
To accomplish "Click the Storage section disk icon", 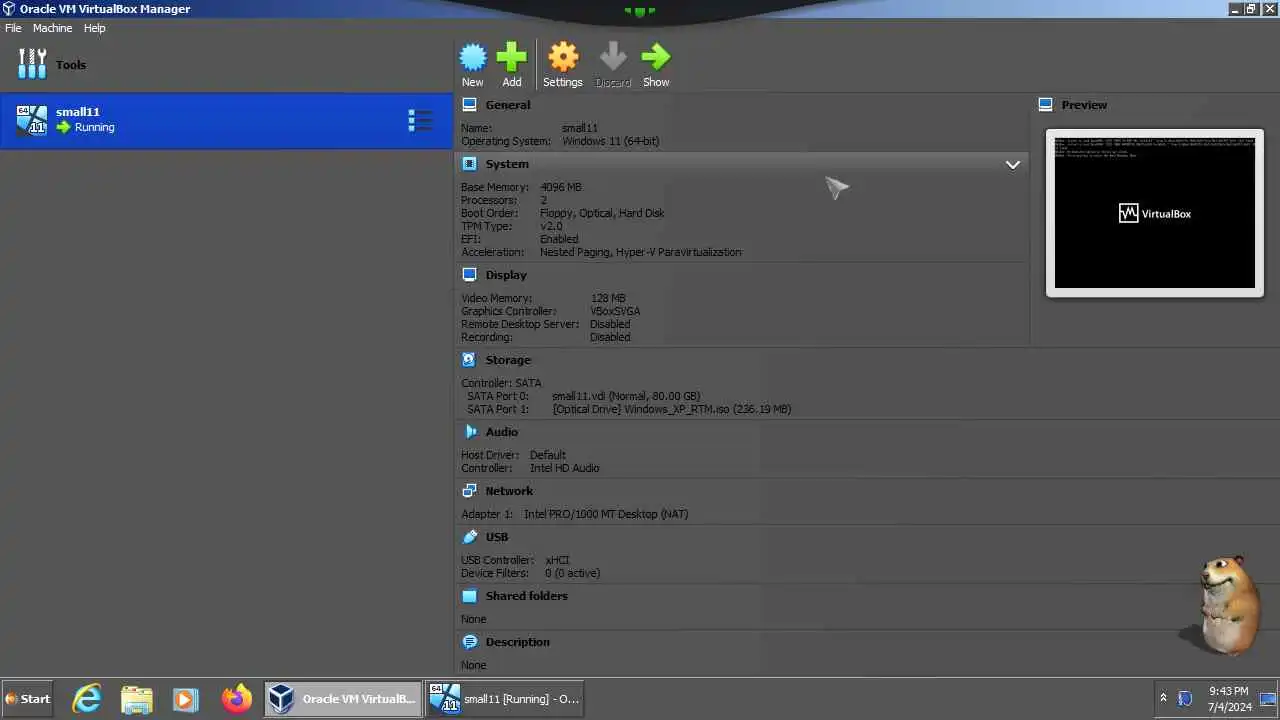I will pos(469,360).
